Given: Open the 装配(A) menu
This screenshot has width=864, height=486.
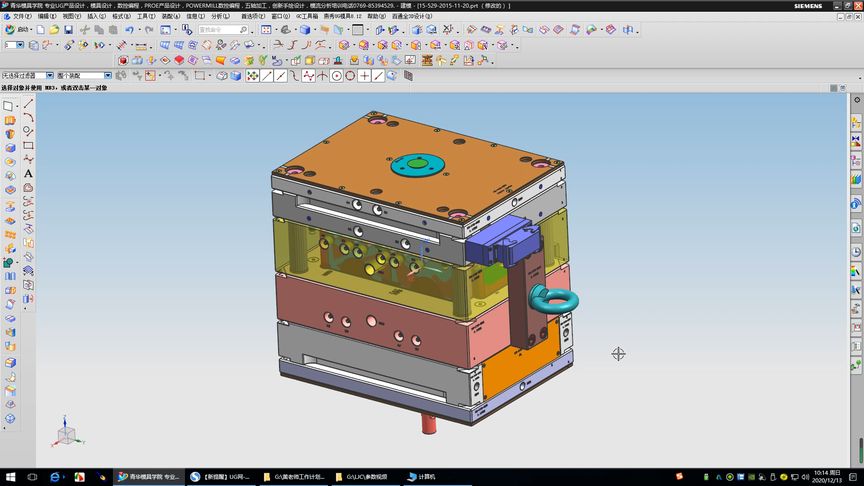Looking at the screenshot, I should (170, 16).
